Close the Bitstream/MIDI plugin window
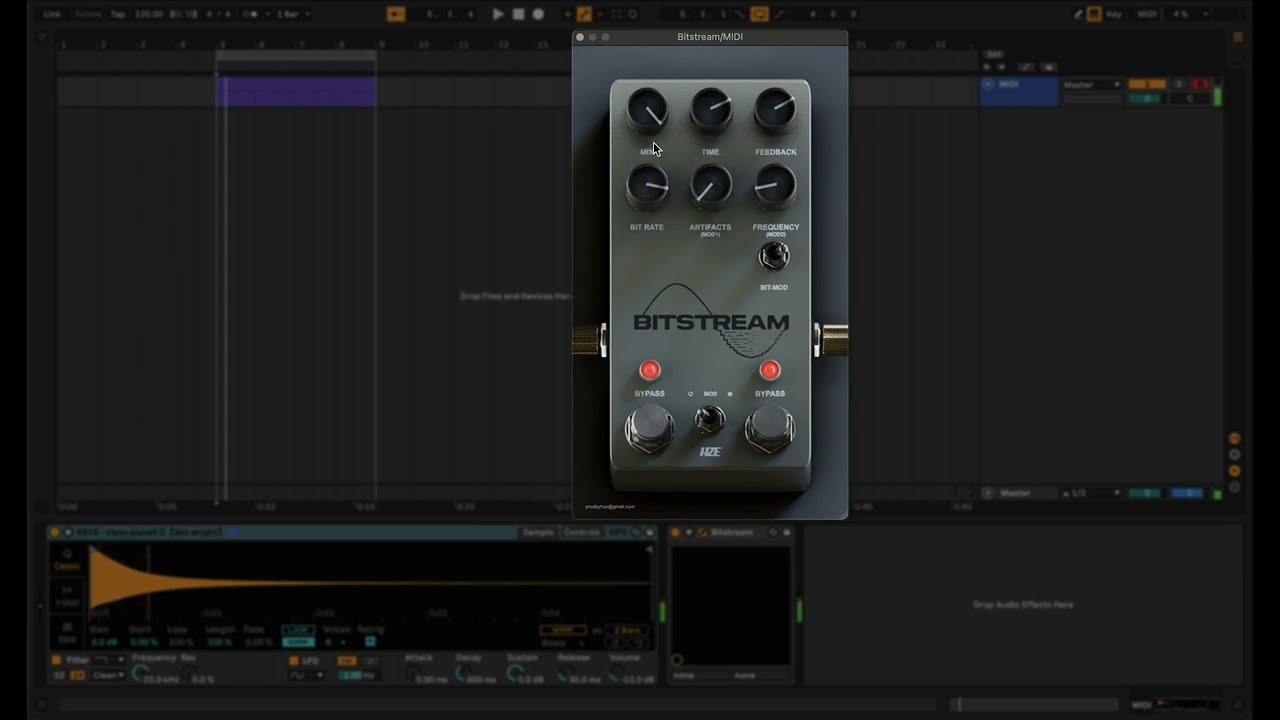This screenshot has width=1280, height=720. click(580, 37)
